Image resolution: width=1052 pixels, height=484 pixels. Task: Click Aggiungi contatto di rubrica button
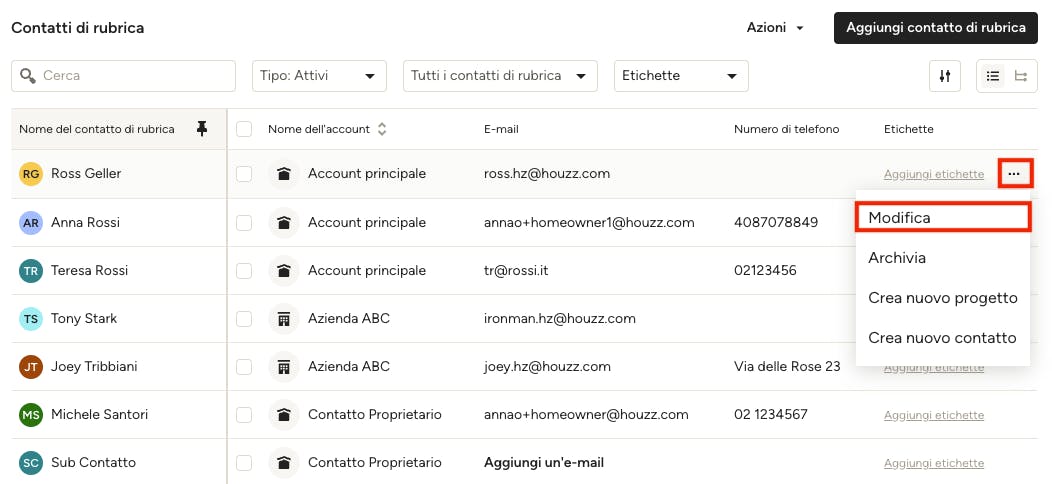tap(936, 28)
